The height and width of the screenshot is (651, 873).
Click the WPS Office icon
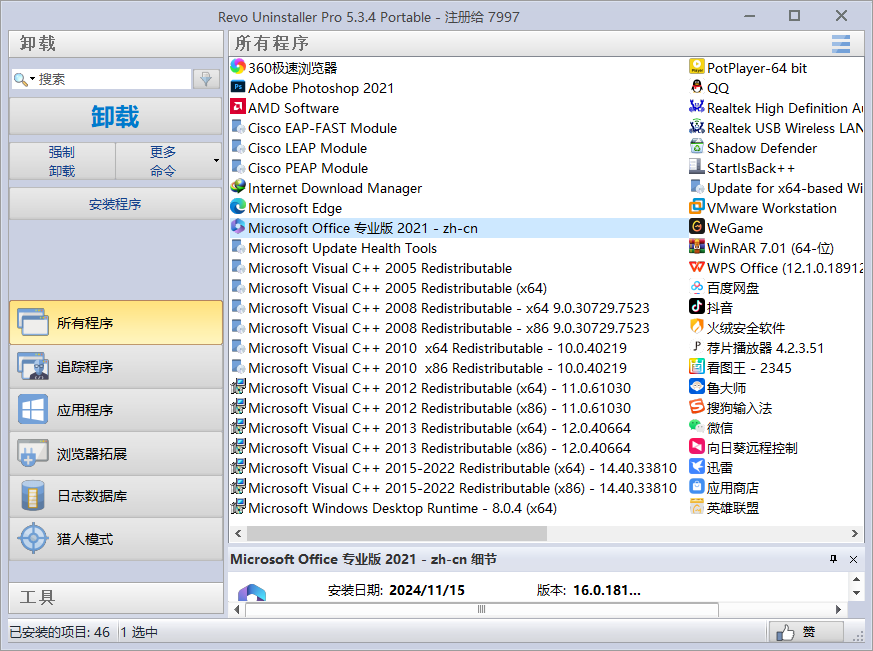pos(697,267)
